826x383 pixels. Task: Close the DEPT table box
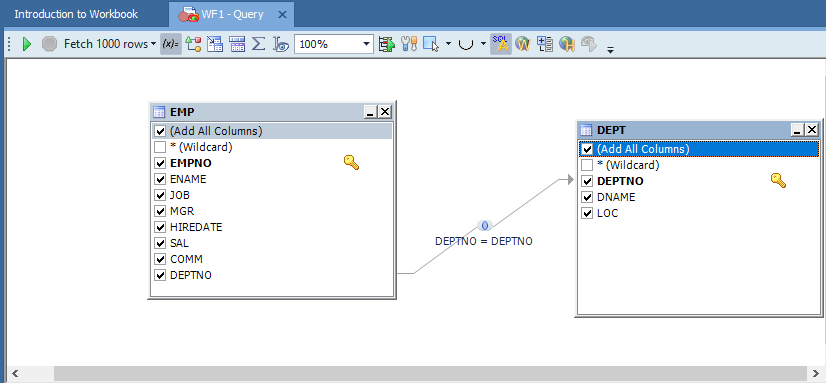point(812,130)
